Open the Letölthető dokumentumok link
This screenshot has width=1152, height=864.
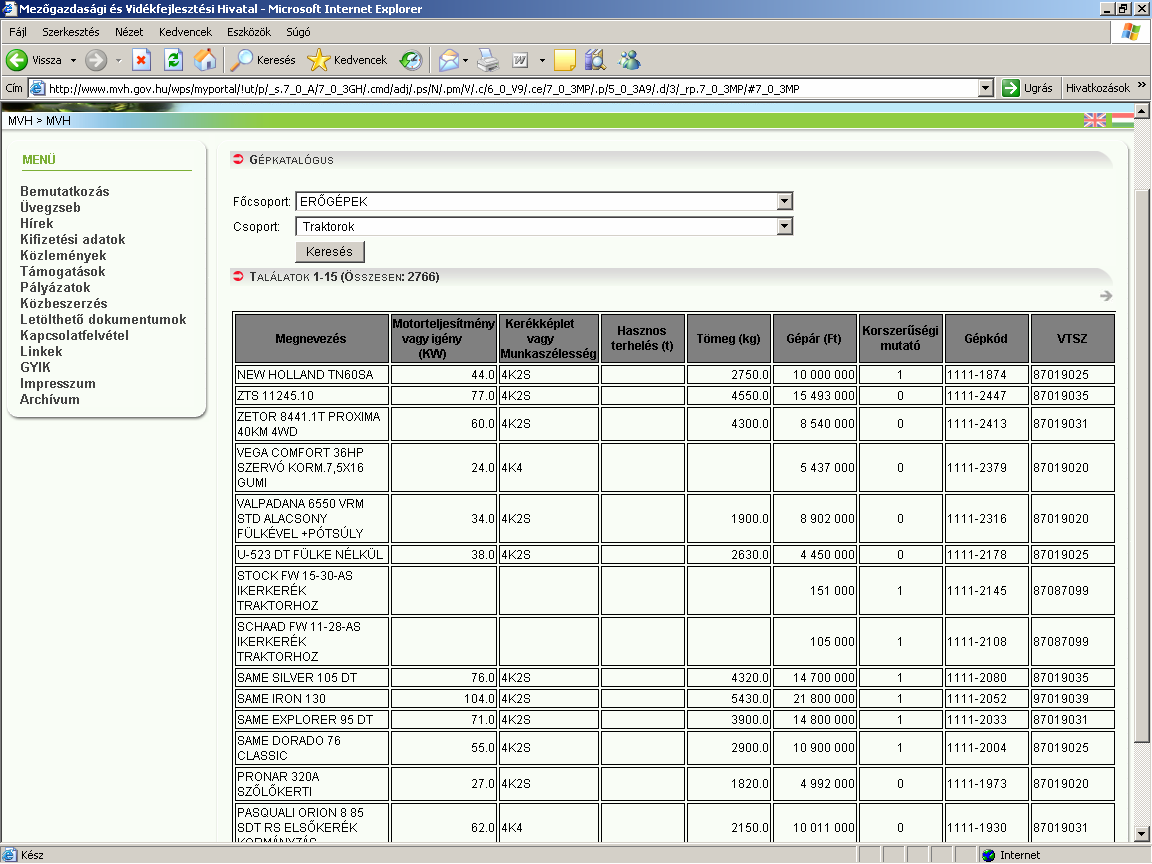[103, 320]
